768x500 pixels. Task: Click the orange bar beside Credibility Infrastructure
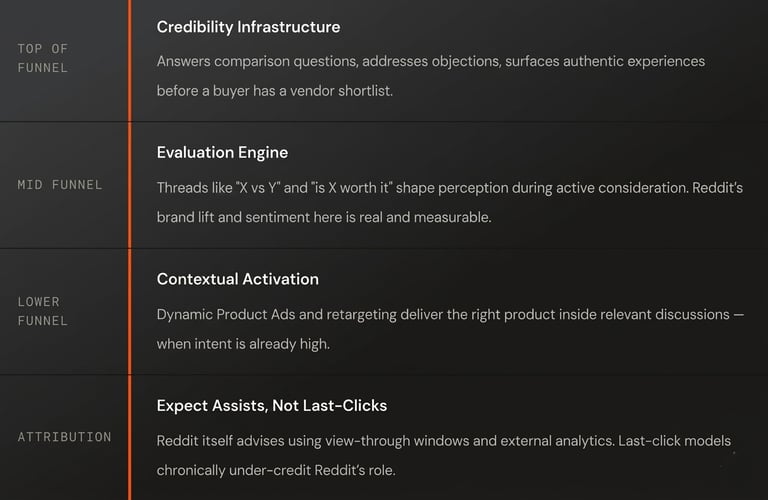tap(130, 61)
